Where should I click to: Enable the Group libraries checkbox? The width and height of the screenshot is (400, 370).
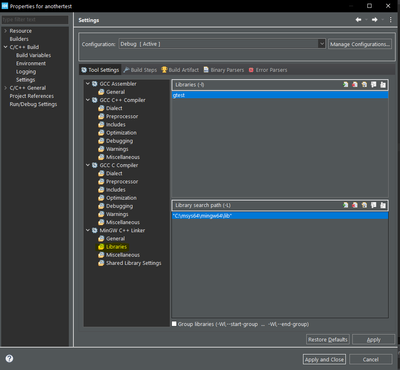coord(174,324)
